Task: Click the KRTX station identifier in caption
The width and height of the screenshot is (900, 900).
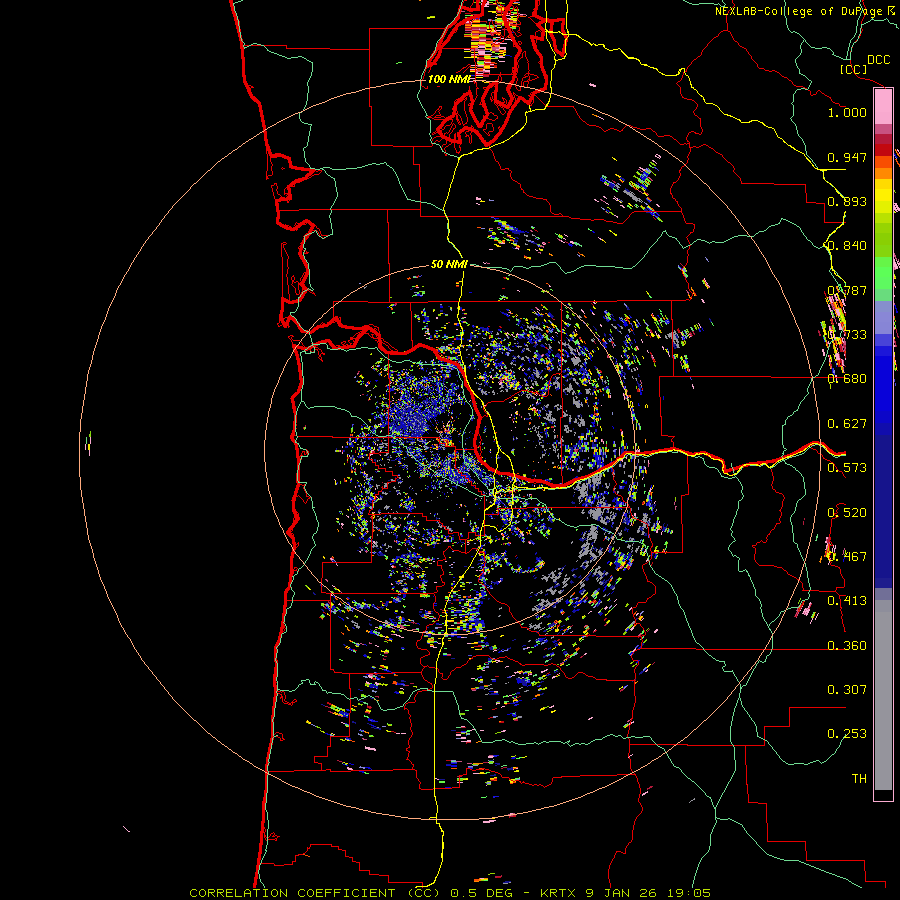Action: click(x=559, y=893)
